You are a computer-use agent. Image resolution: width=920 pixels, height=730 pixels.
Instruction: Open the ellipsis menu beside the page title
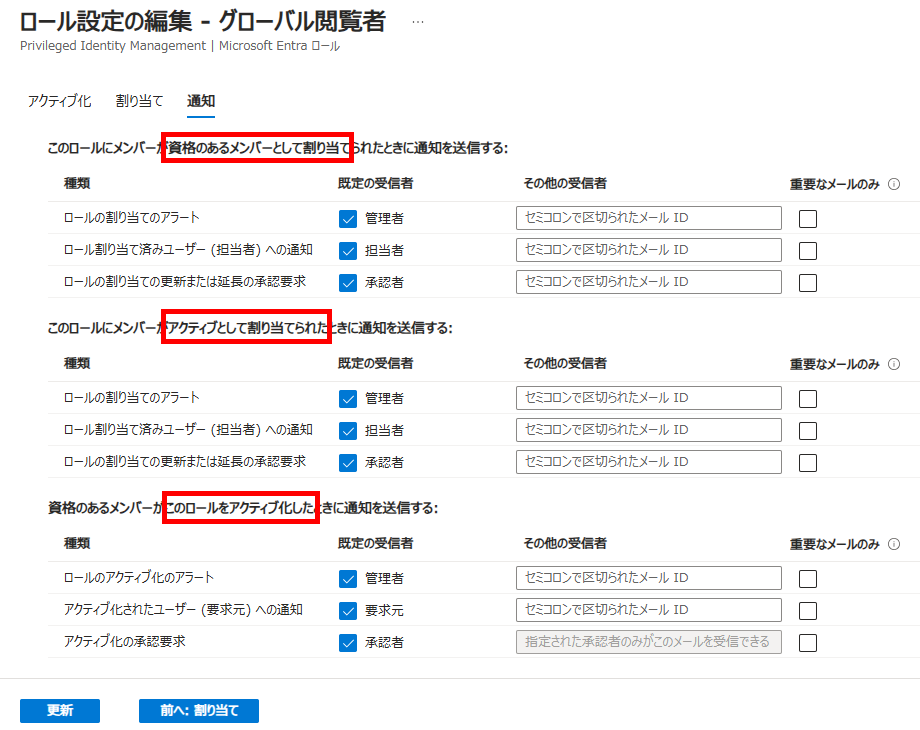click(x=418, y=22)
